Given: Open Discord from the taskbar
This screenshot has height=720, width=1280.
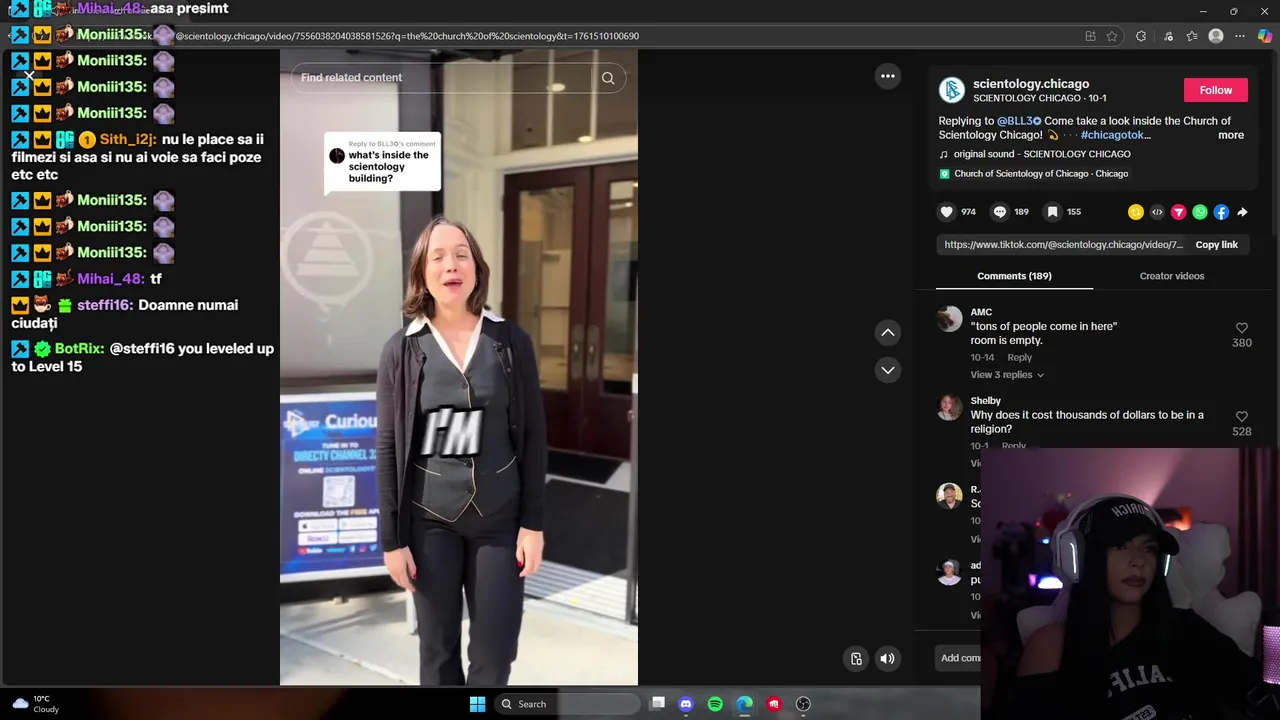Looking at the screenshot, I should click(x=686, y=704).
